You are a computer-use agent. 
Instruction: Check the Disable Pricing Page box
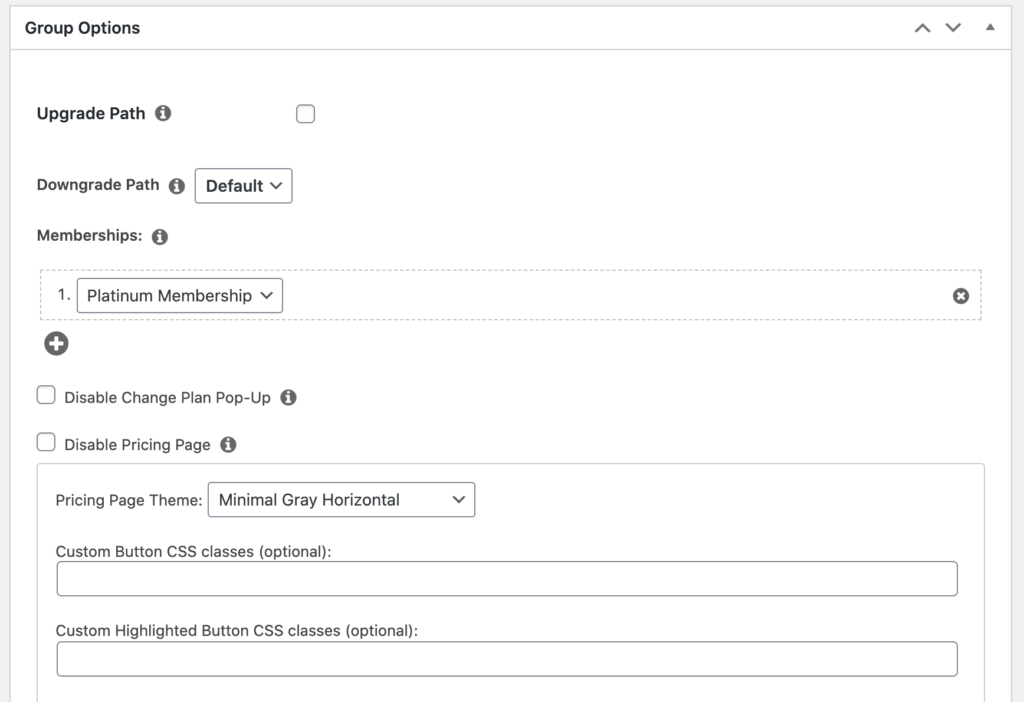[x=46, y=443]
